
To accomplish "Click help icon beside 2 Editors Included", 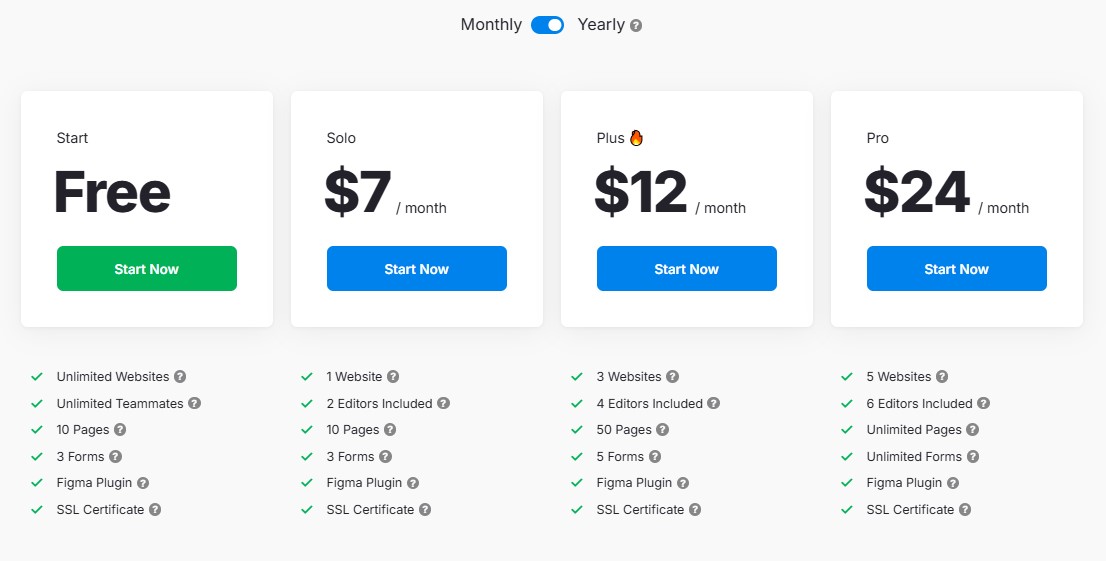I will (444, 404).
